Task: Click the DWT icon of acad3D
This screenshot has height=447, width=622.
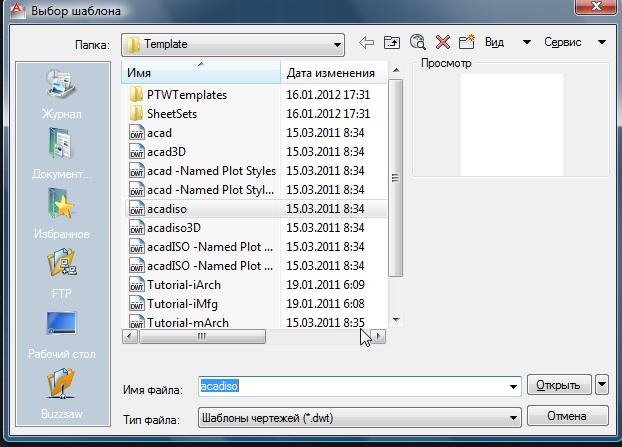Action: [x=137, y=152]
